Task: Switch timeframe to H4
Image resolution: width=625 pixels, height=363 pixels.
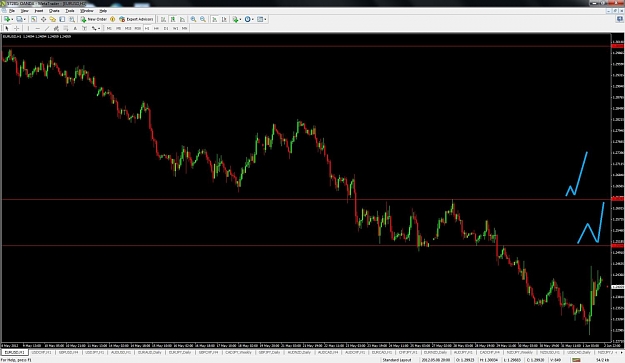Action: tap(156, 28)
